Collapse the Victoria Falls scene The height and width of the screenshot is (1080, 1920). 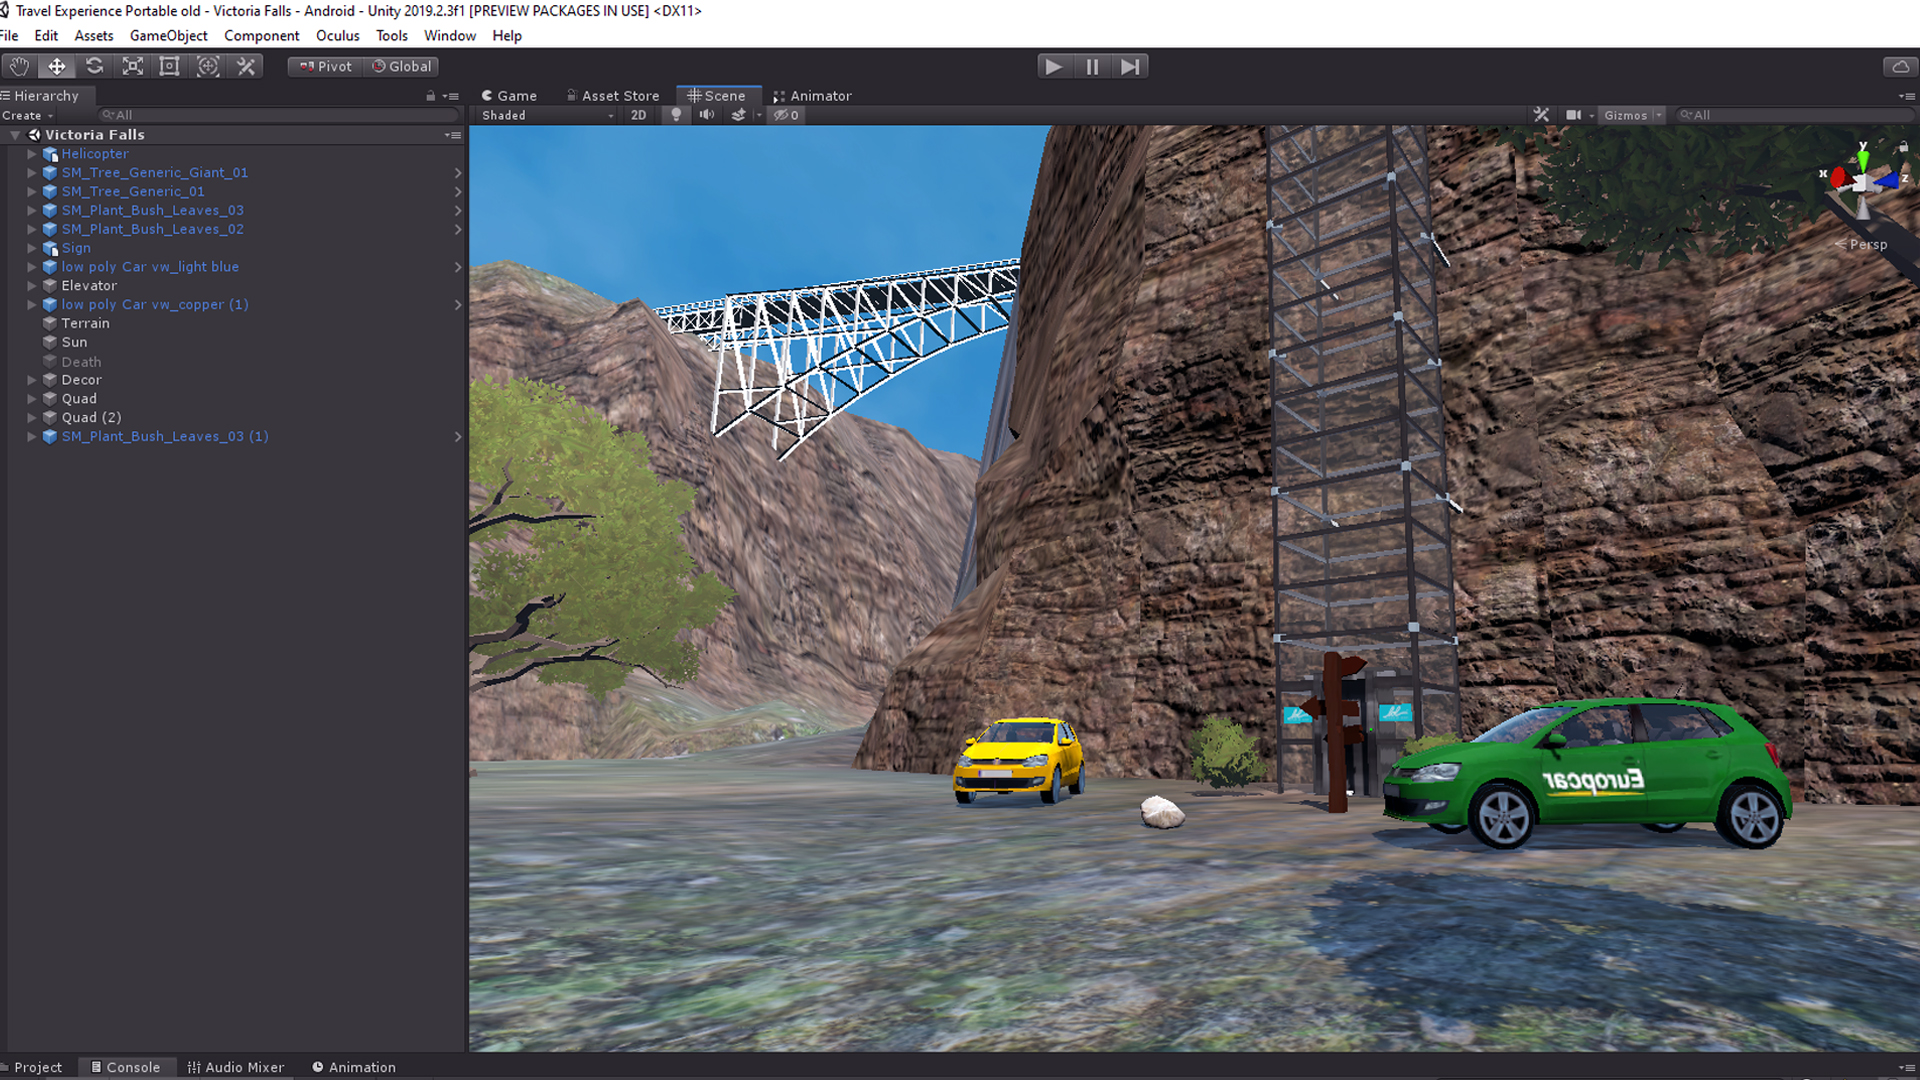[15, 135]
